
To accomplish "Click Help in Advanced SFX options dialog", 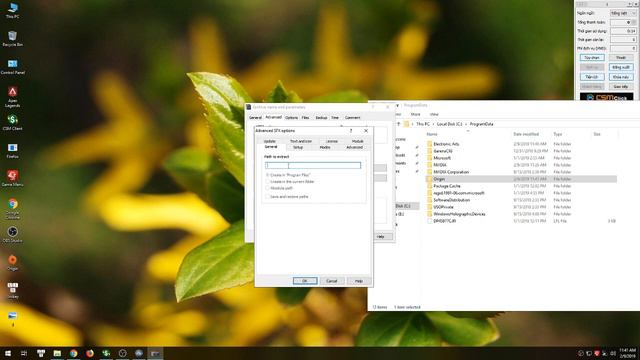I will (359, 281).
